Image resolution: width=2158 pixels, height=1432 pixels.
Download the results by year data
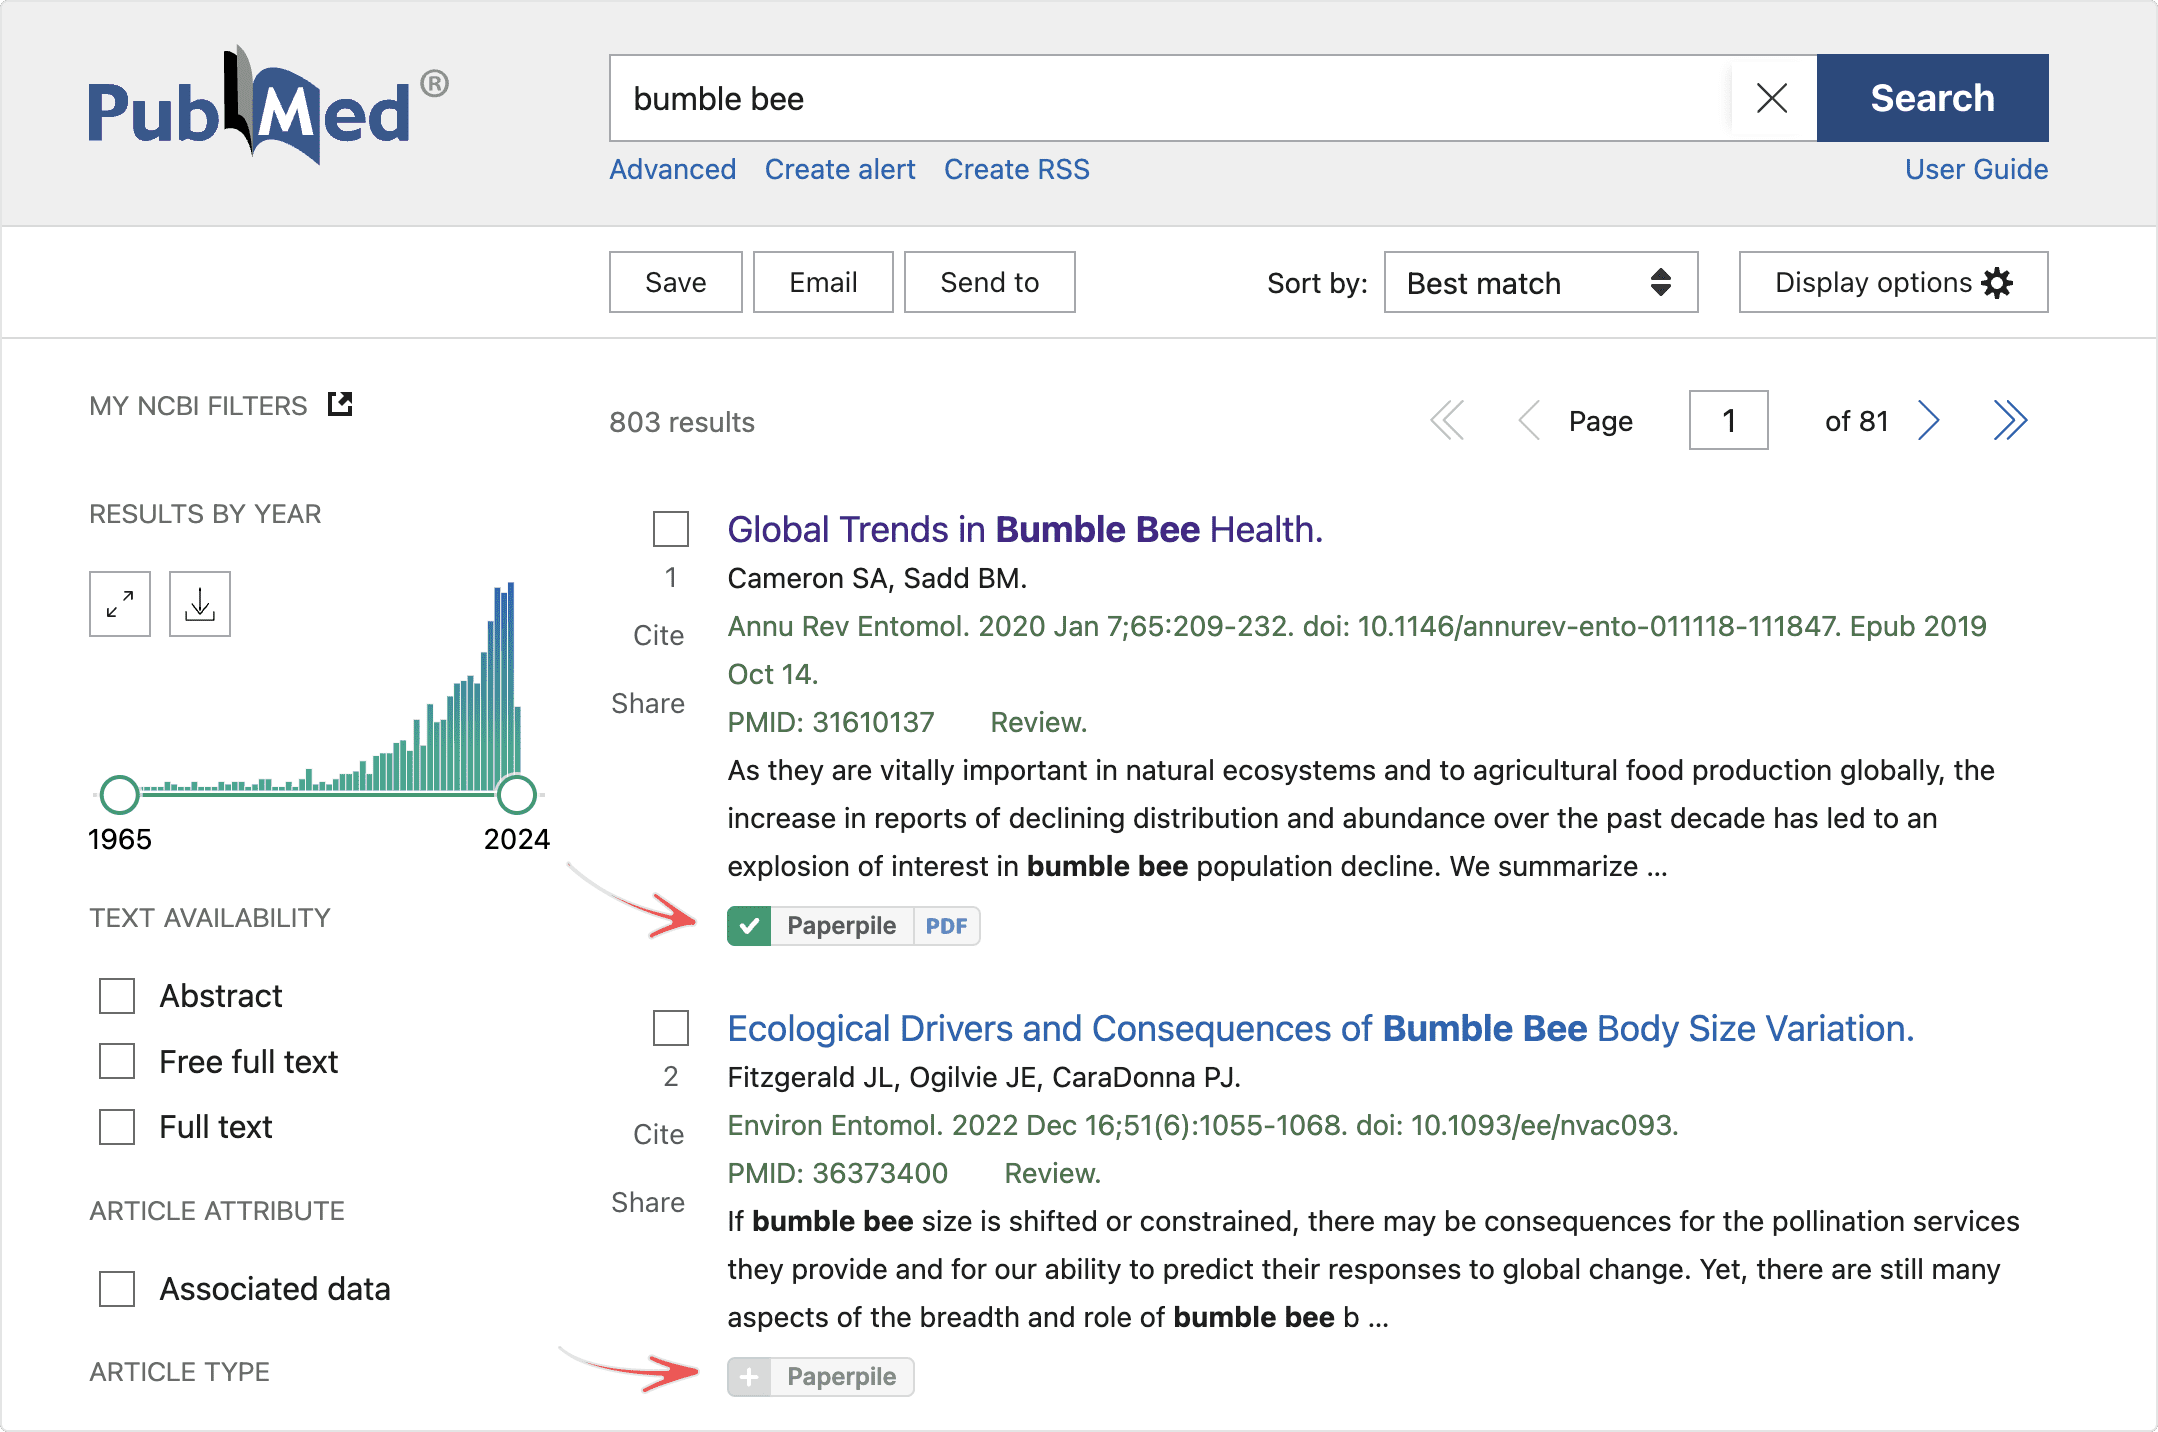[x=200, y=604]
